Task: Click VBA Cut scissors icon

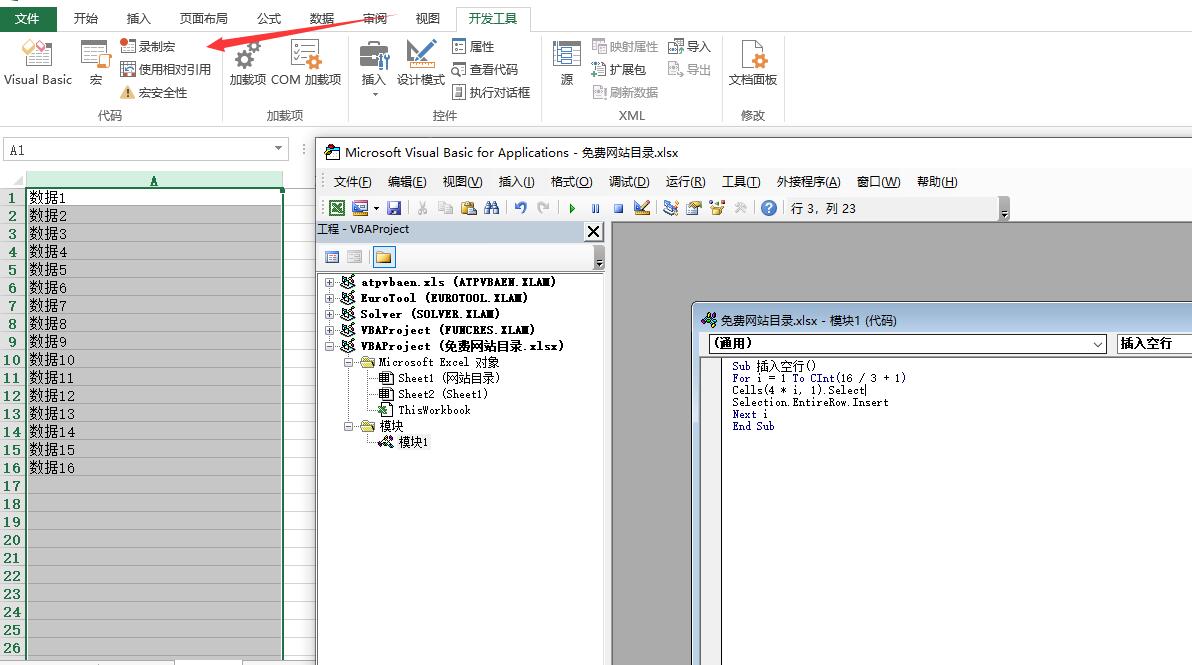Action: (423, 208)
